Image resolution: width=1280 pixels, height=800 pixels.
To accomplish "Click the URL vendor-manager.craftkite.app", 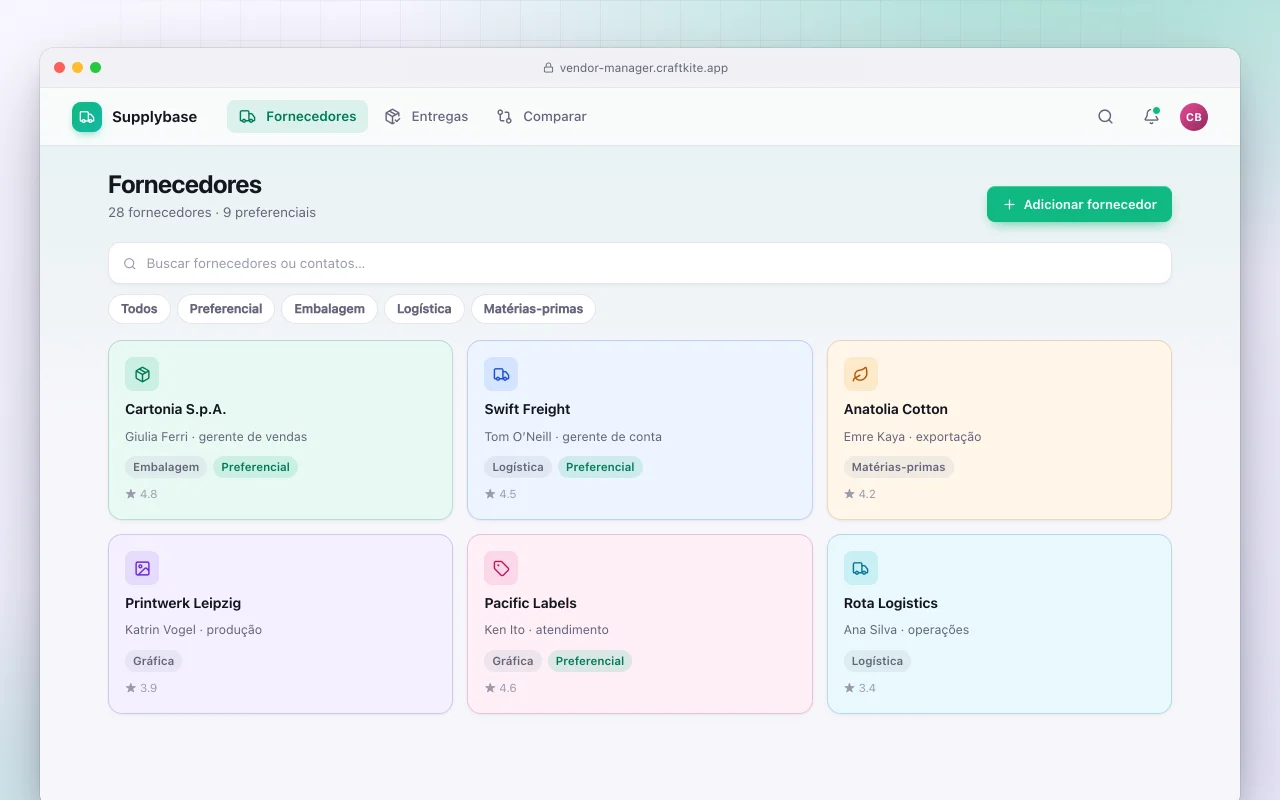I will (x=644, y=68).
